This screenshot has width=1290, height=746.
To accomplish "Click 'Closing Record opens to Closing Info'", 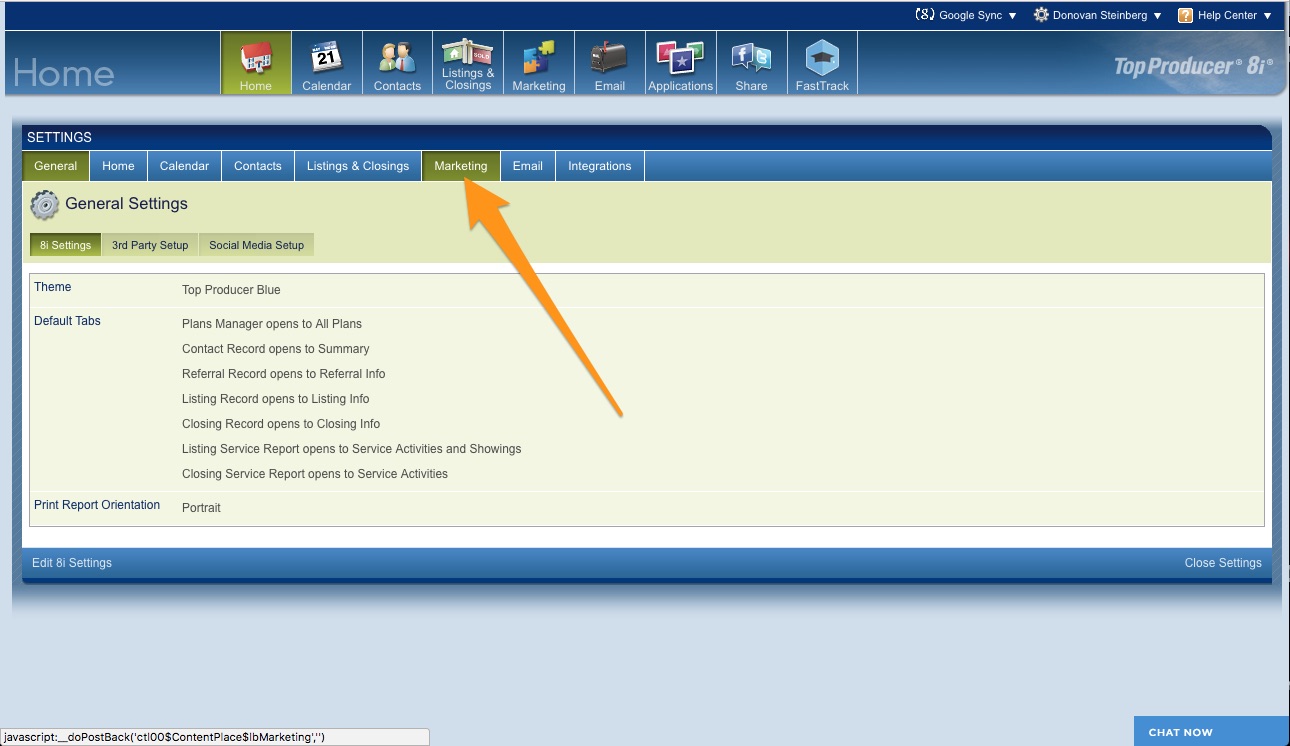I will pos(281,424).
